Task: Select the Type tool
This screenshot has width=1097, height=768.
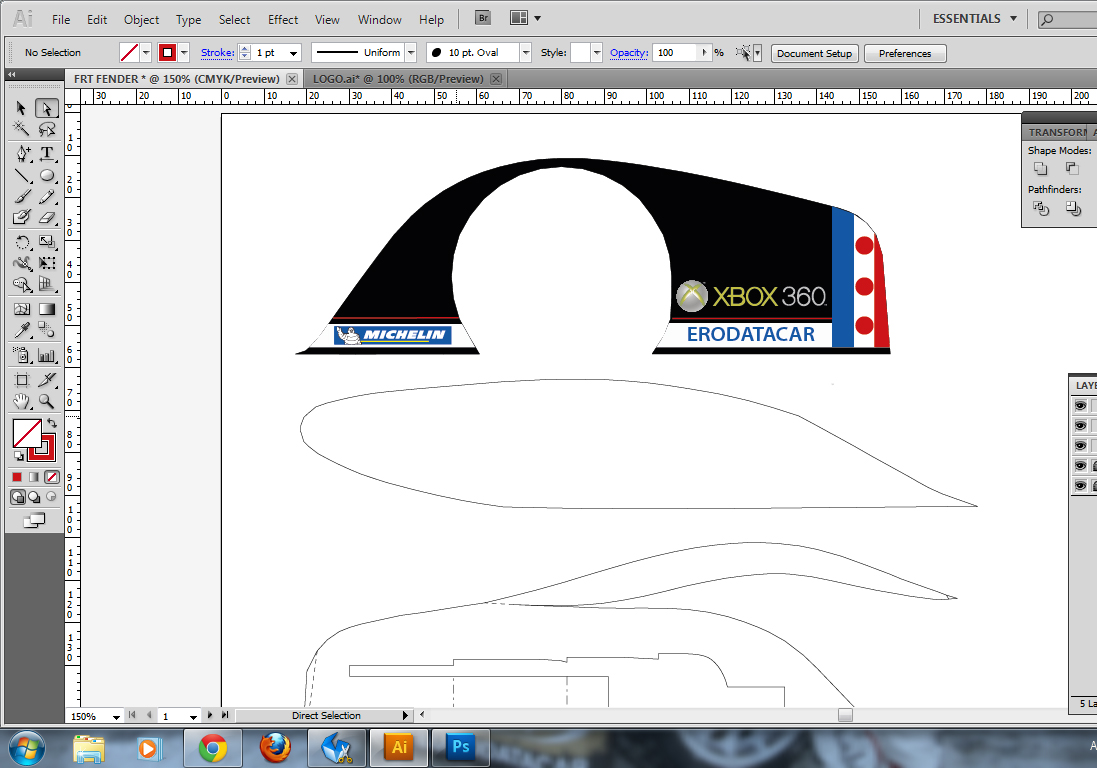Action: click(x=46, y=153)
